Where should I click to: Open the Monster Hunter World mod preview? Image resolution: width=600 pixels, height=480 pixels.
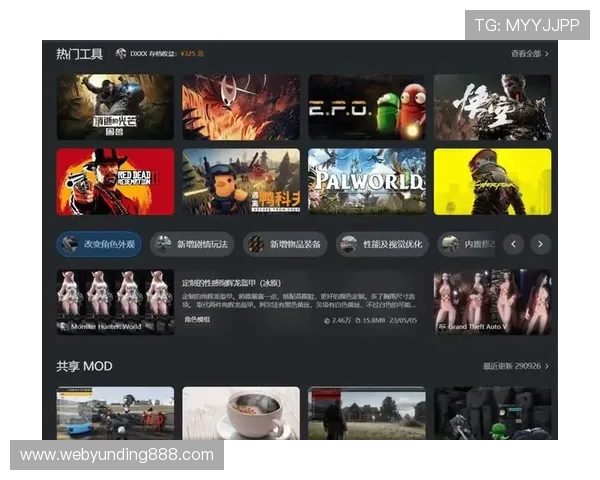coord(115,302)
